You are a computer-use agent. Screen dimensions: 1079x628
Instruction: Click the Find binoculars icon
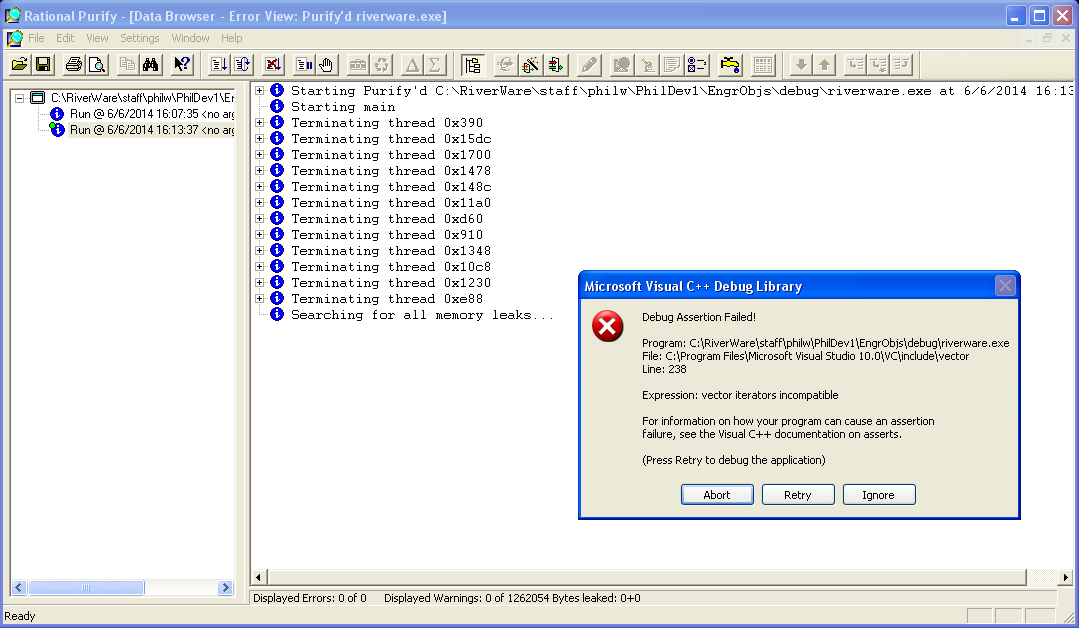[x=151, y=65]
